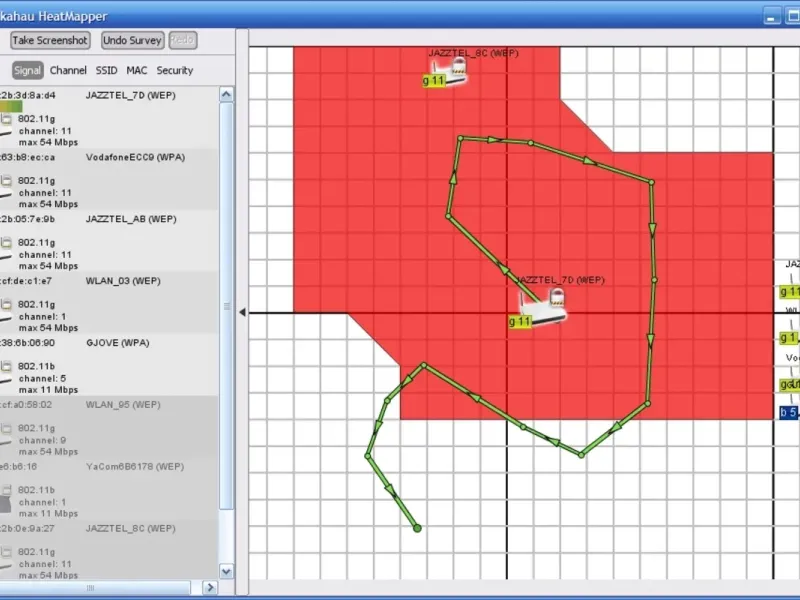Click the 'channel: 5' text in the GJOVE row
The image size is (800, 600).
pos(42,379)
